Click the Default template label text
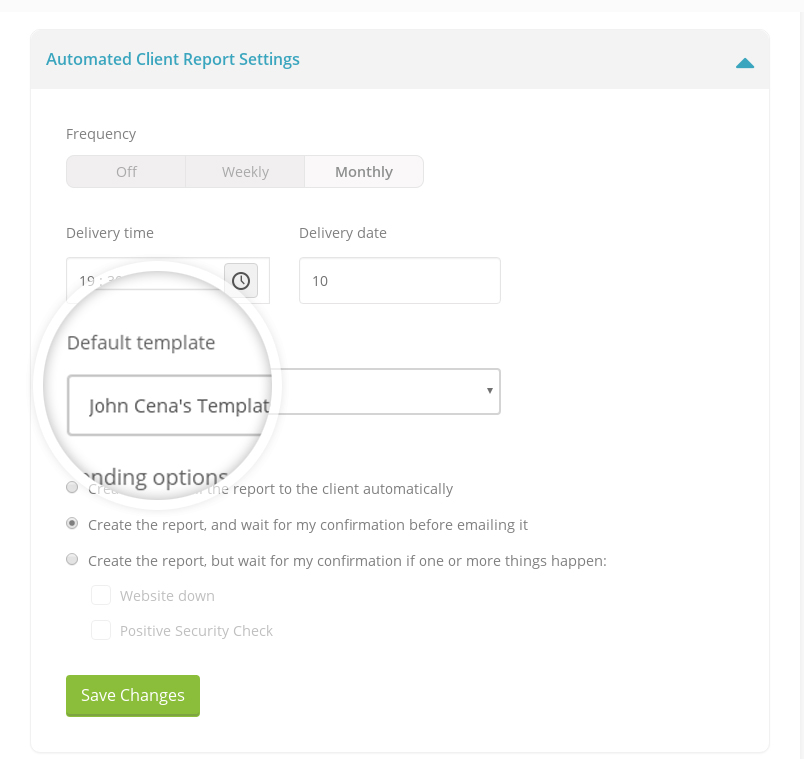This screenshot has height=759, width=804. click(141, 343)
